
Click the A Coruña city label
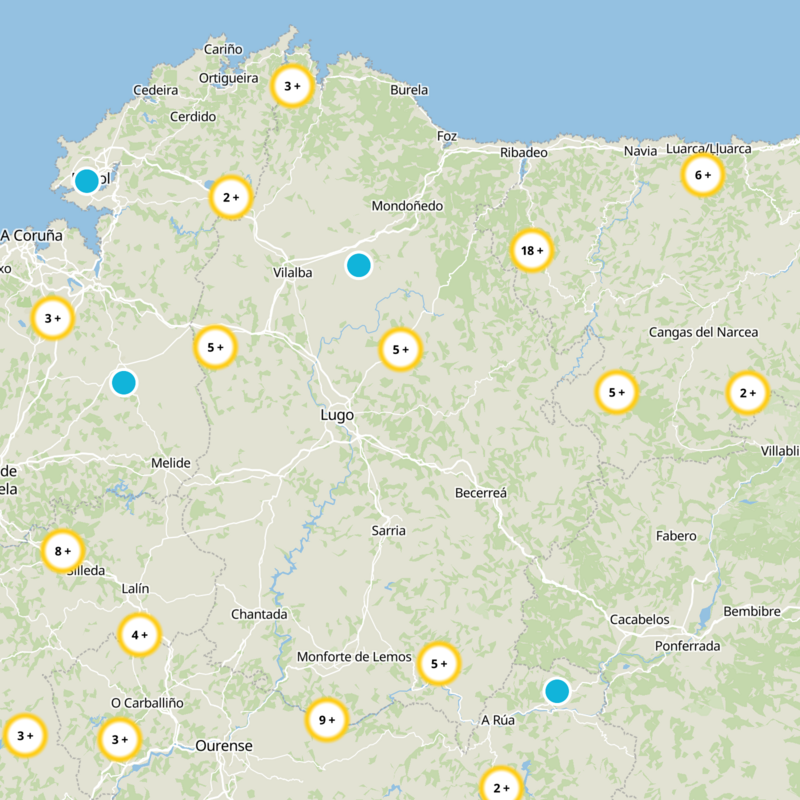point(32,235)
